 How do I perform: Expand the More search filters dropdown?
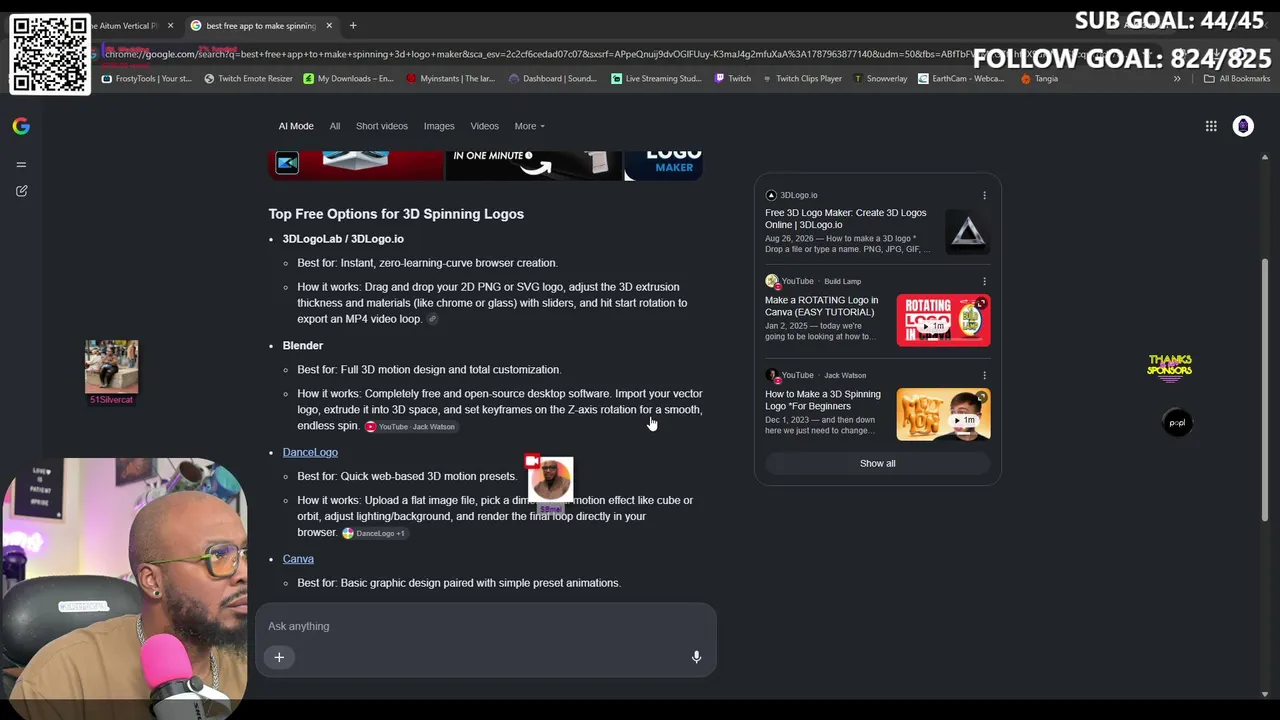(529, 126)
